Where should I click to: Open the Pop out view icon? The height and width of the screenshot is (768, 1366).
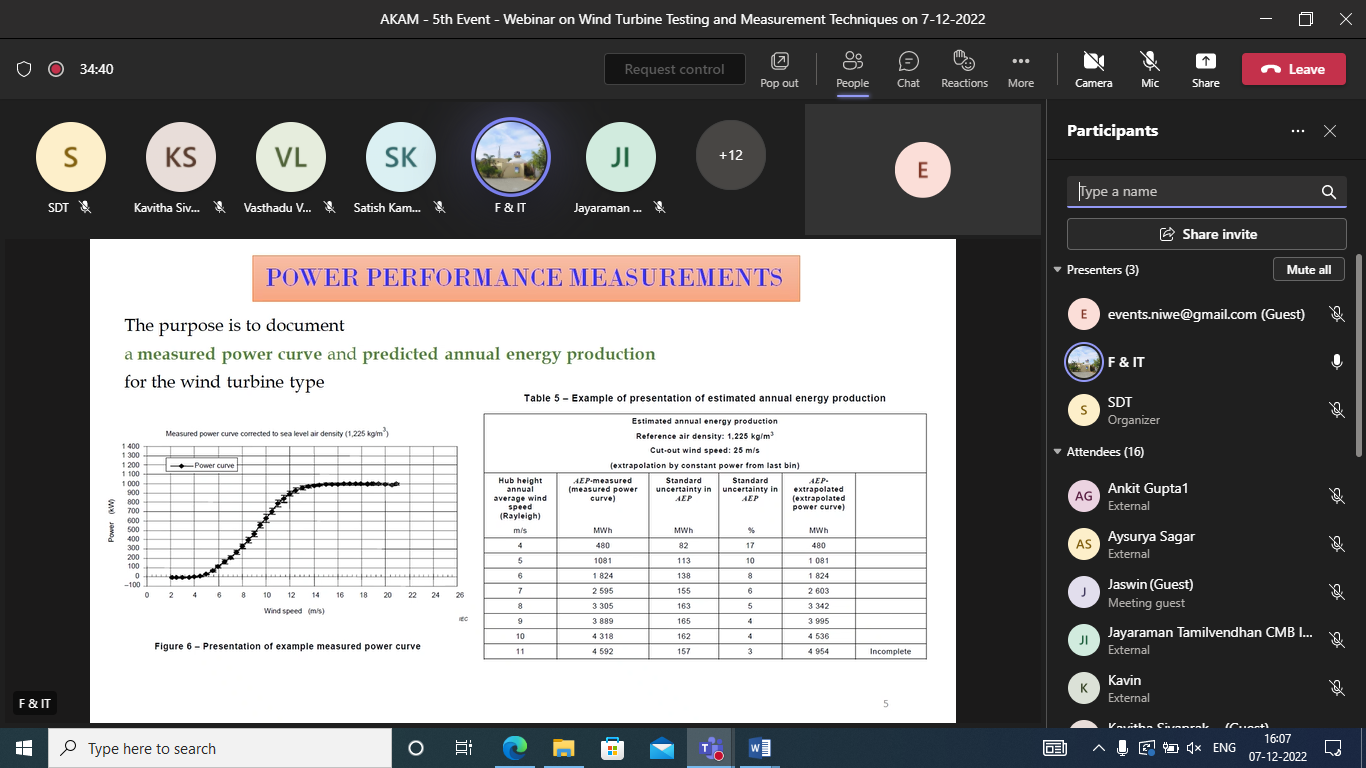click(779, 69)
